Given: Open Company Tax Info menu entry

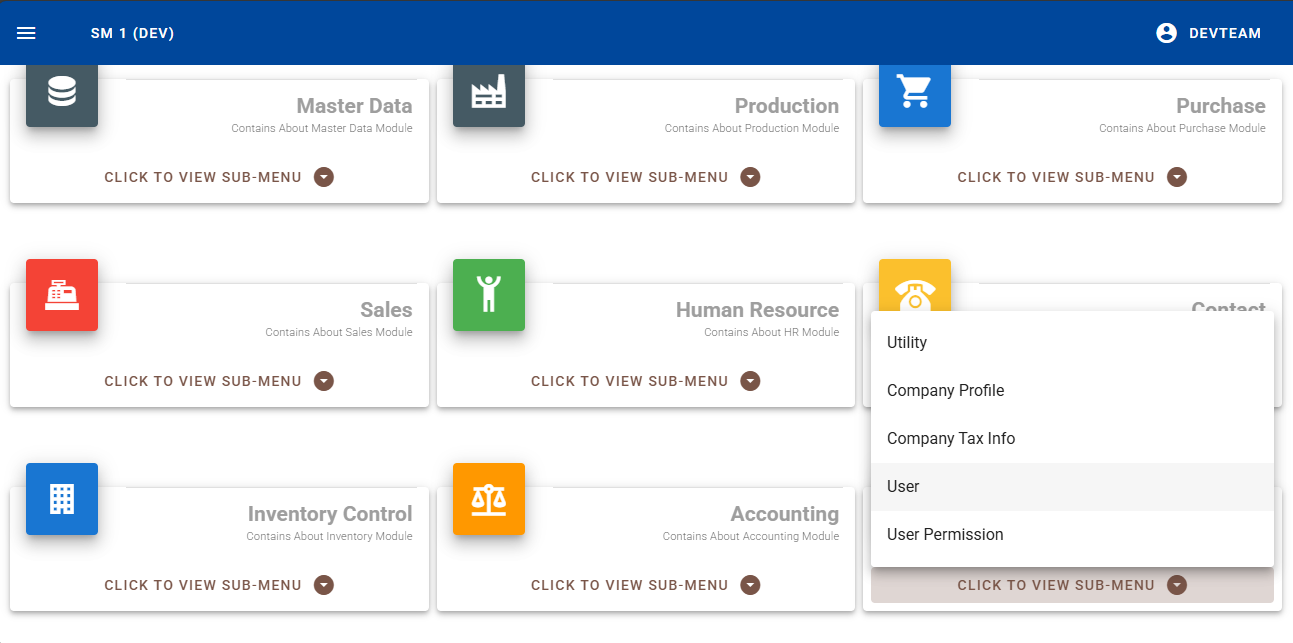Looking at the screenshot, I should tap(950, 439).
